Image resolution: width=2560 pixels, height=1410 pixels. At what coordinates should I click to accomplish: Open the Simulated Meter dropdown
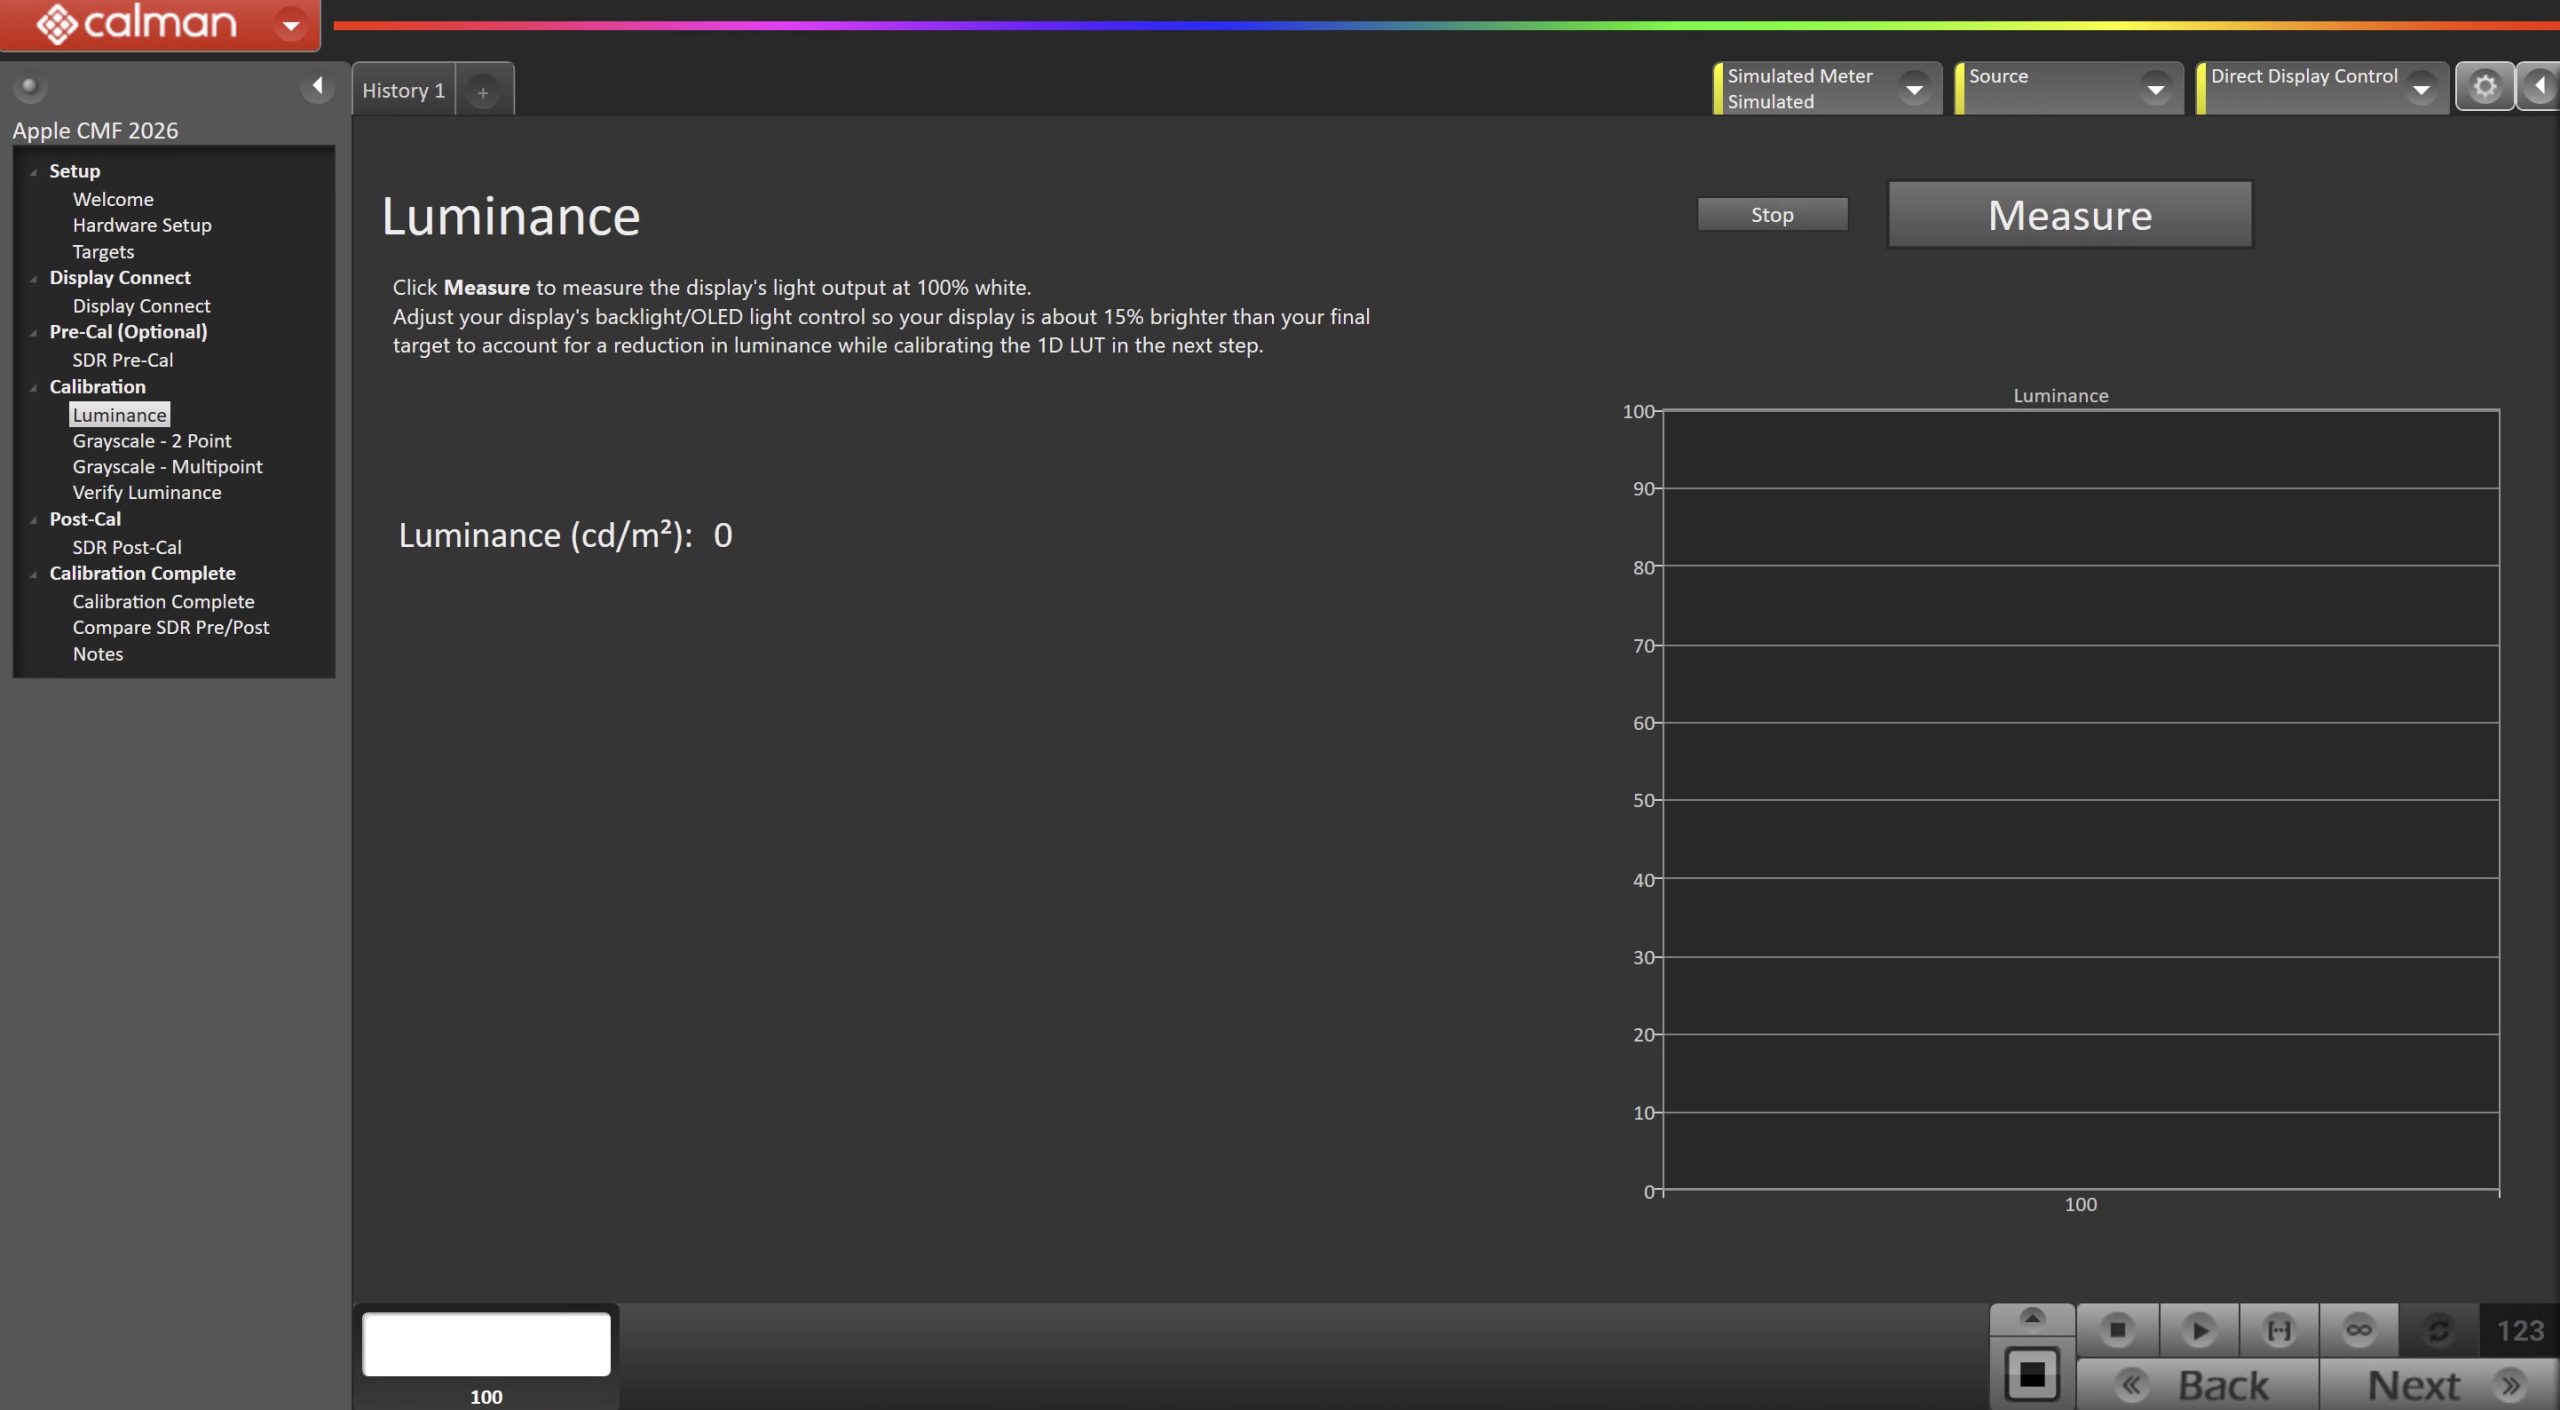(x=1914, y=89)
